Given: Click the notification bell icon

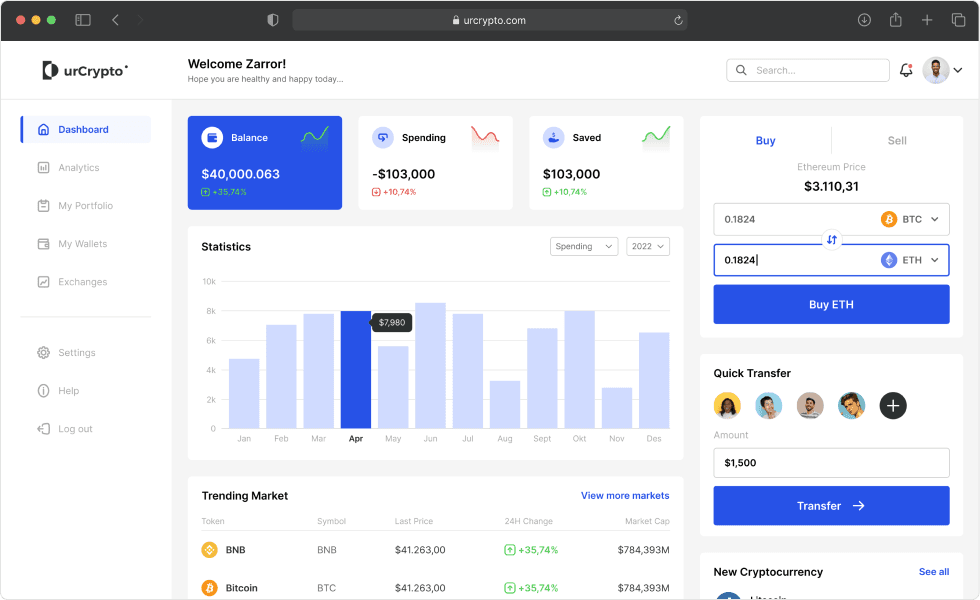Looking at the screenshot, I should click(906, 70).
